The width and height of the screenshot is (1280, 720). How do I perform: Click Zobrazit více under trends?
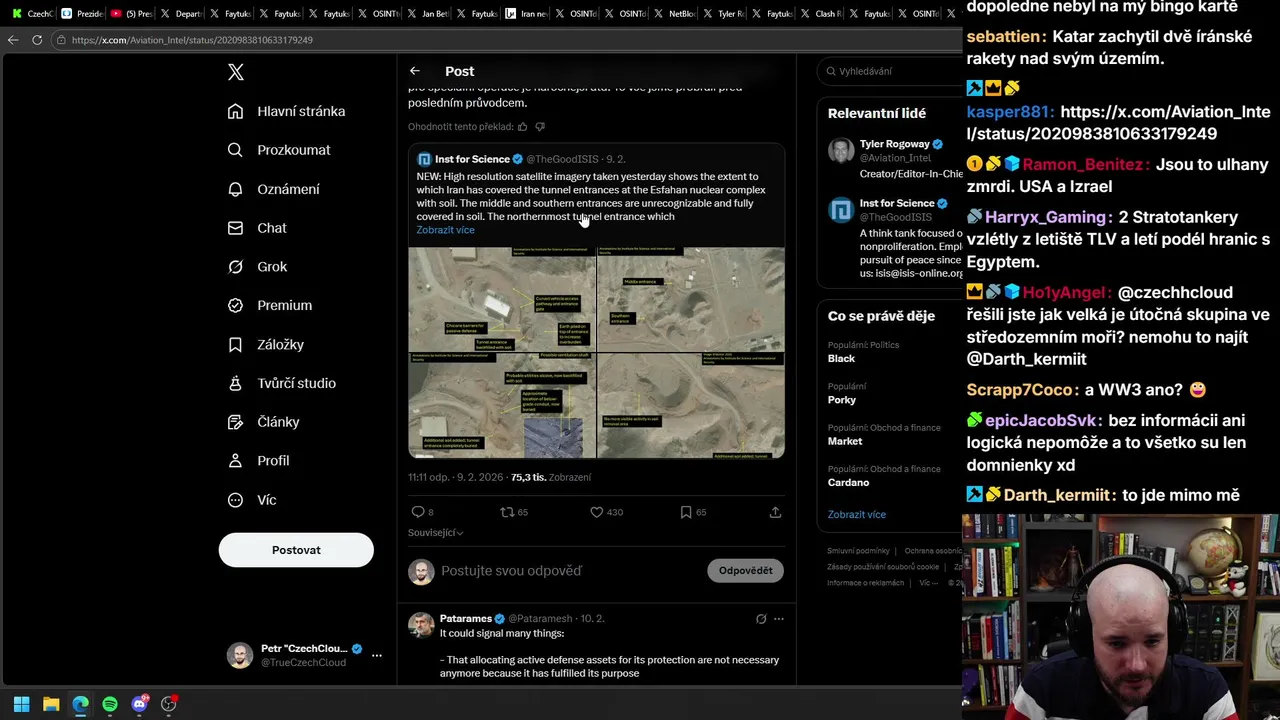[x=857, y=515]
